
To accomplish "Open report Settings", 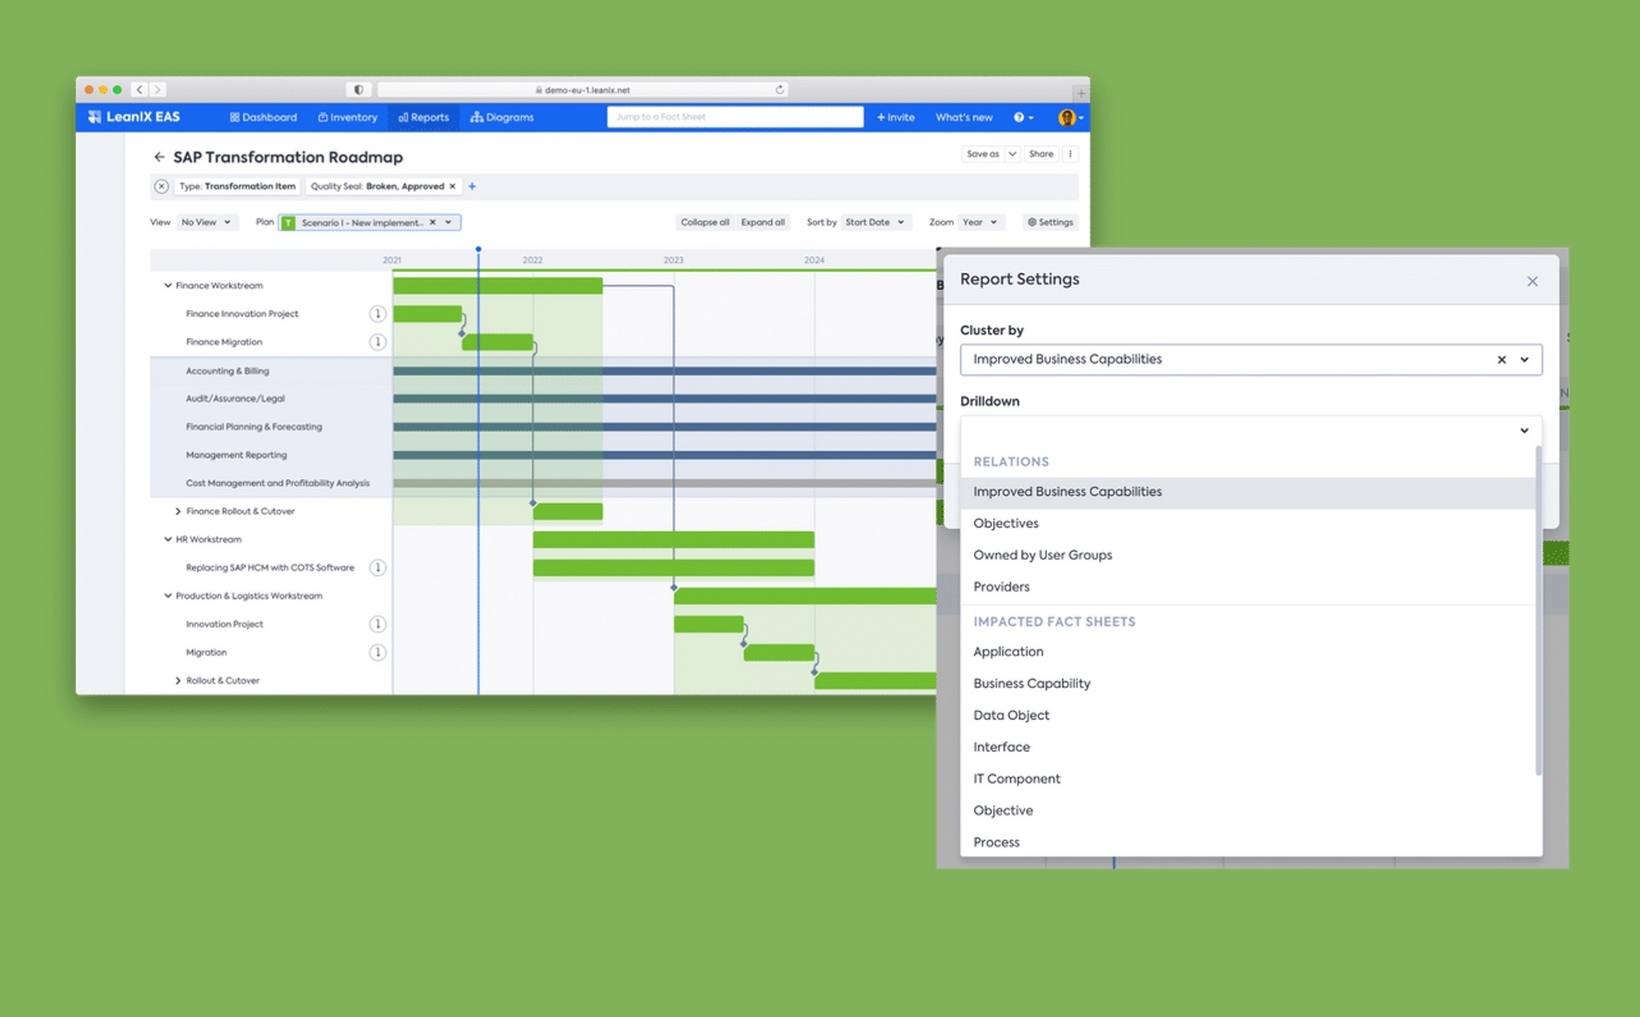I will (x=1050, y=222).
